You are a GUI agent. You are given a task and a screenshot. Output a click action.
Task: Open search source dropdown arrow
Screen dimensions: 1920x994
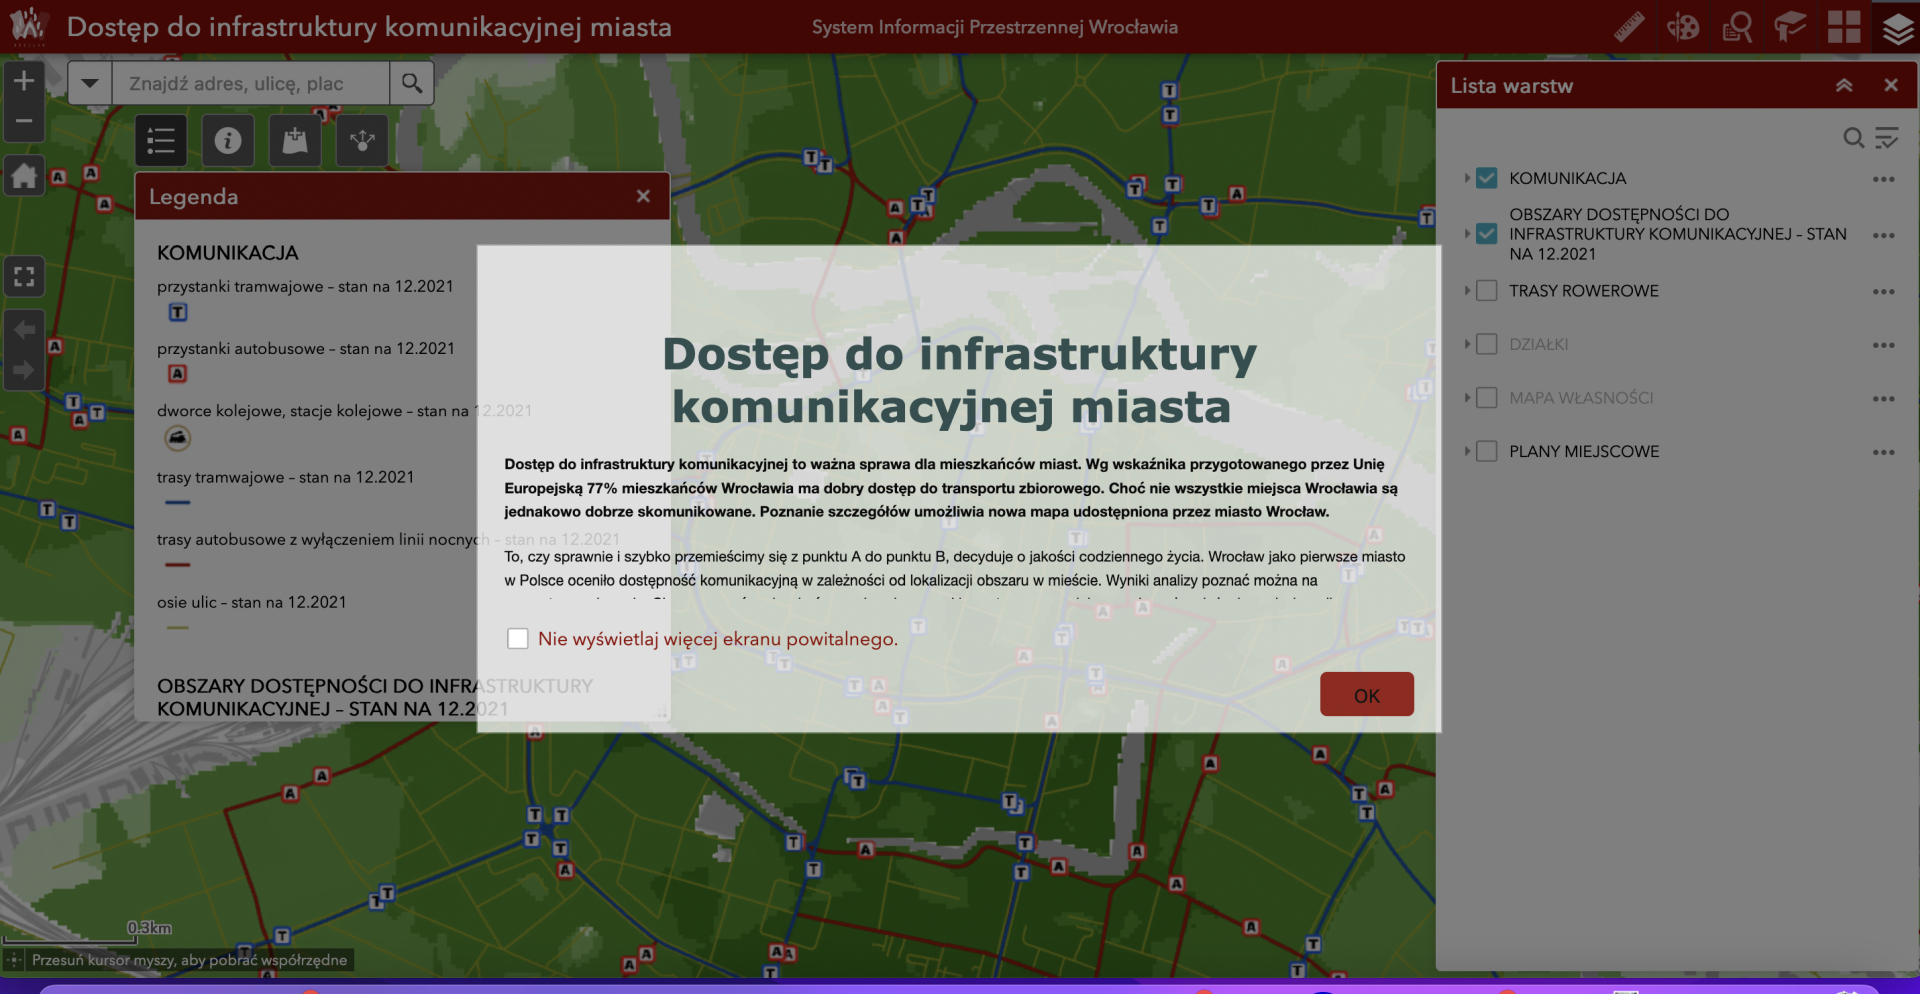pyautogui.click(x=90, y=83)
